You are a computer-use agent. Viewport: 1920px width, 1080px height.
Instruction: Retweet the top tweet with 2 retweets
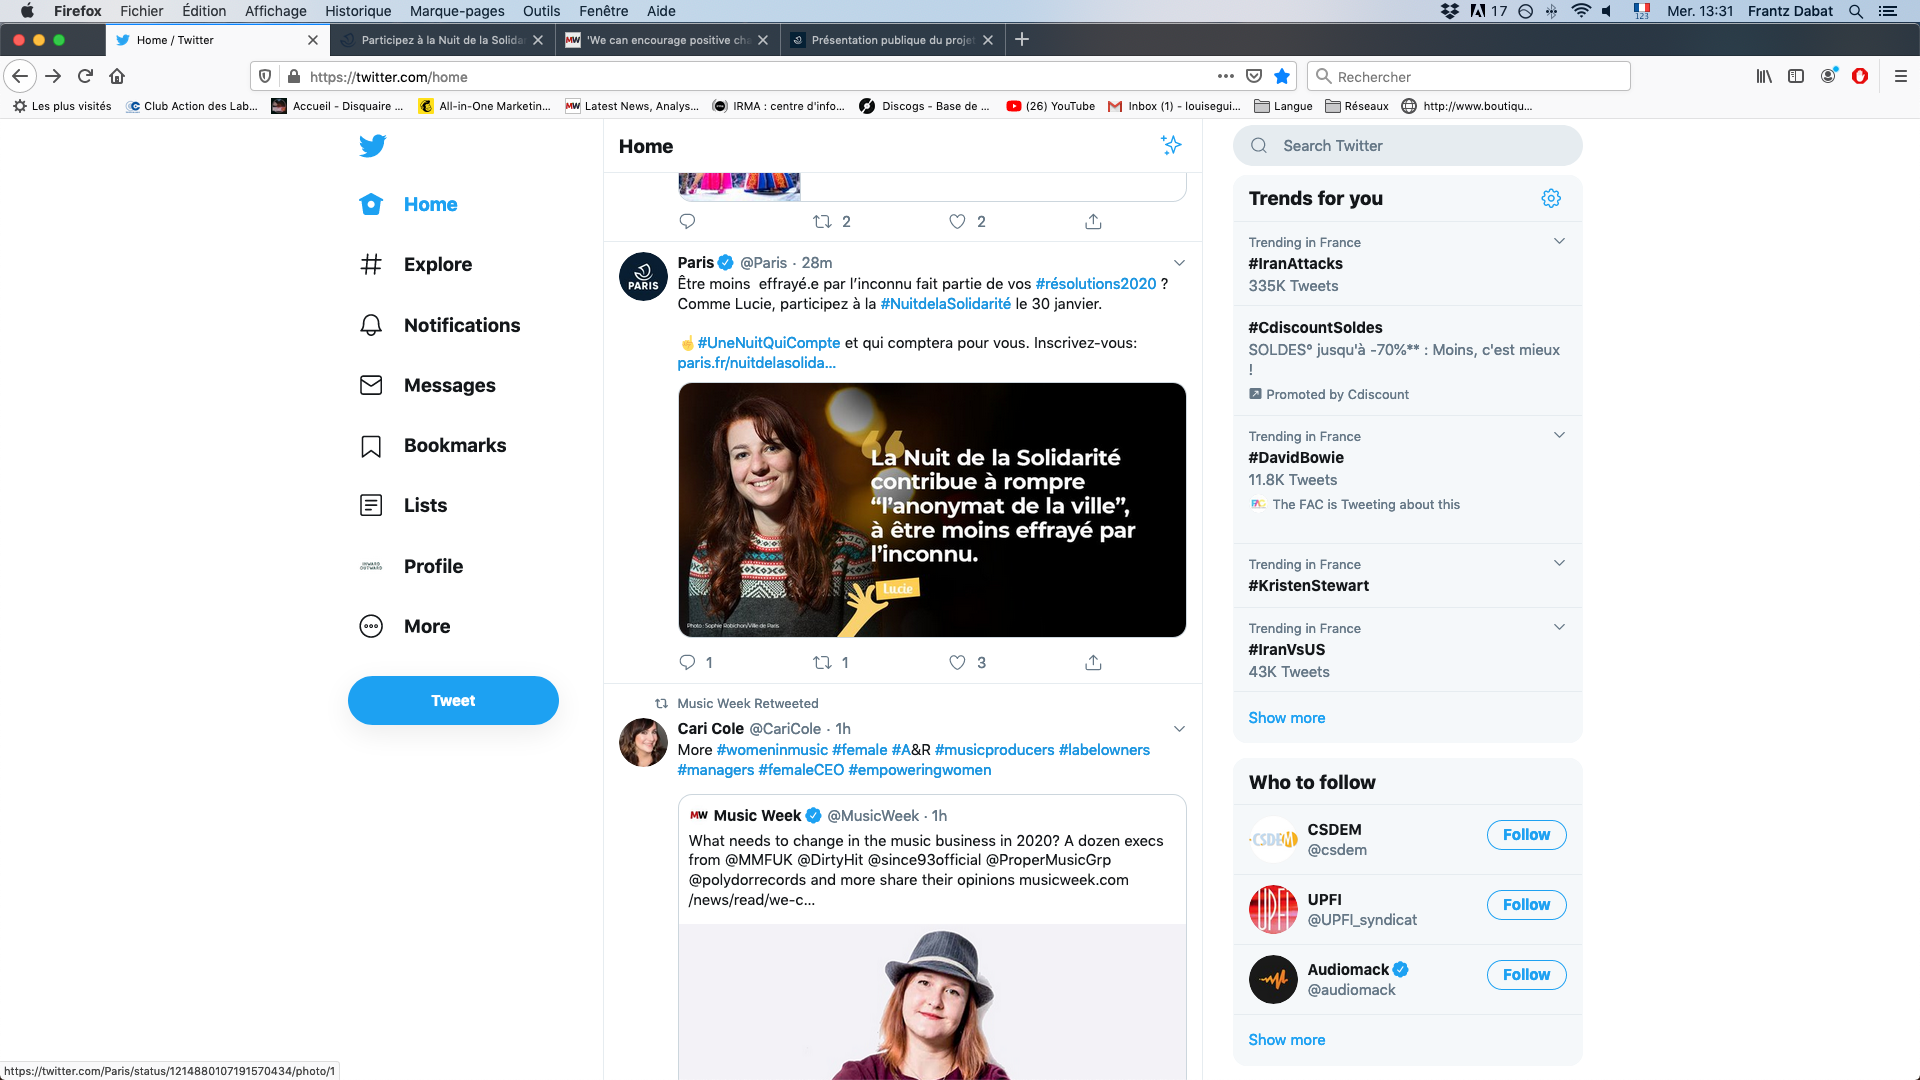(x=822, y=221)
